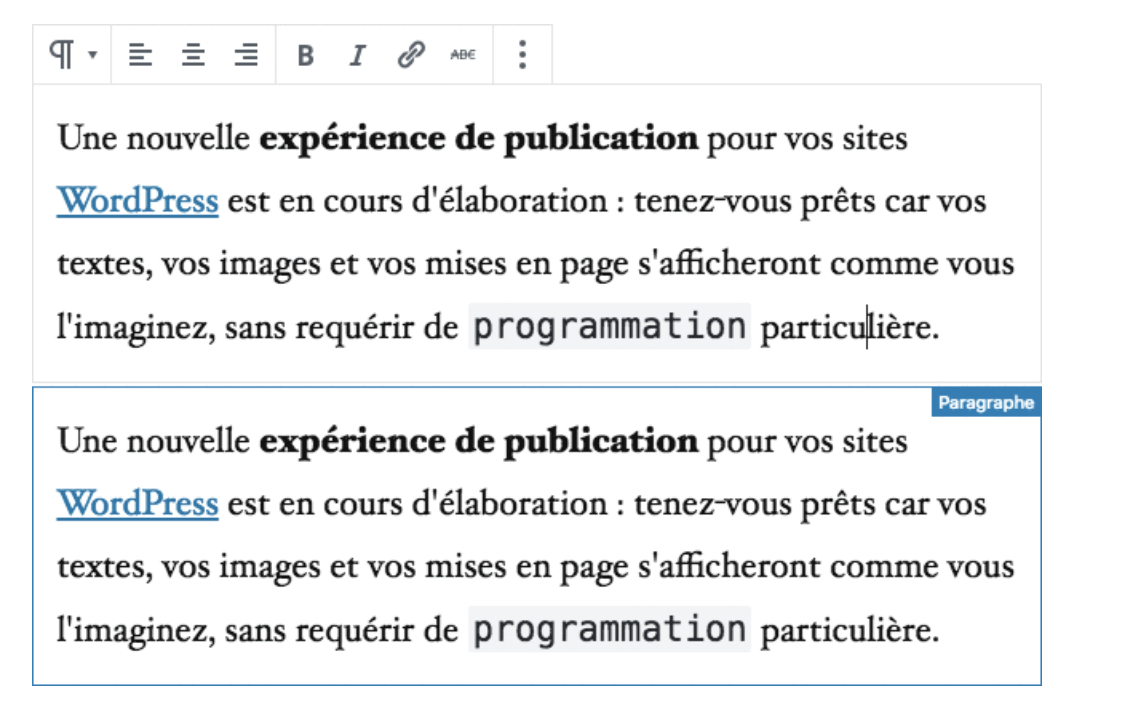Open more options three-dot menu
1122x712 pixels.
(x=522, y=55)
